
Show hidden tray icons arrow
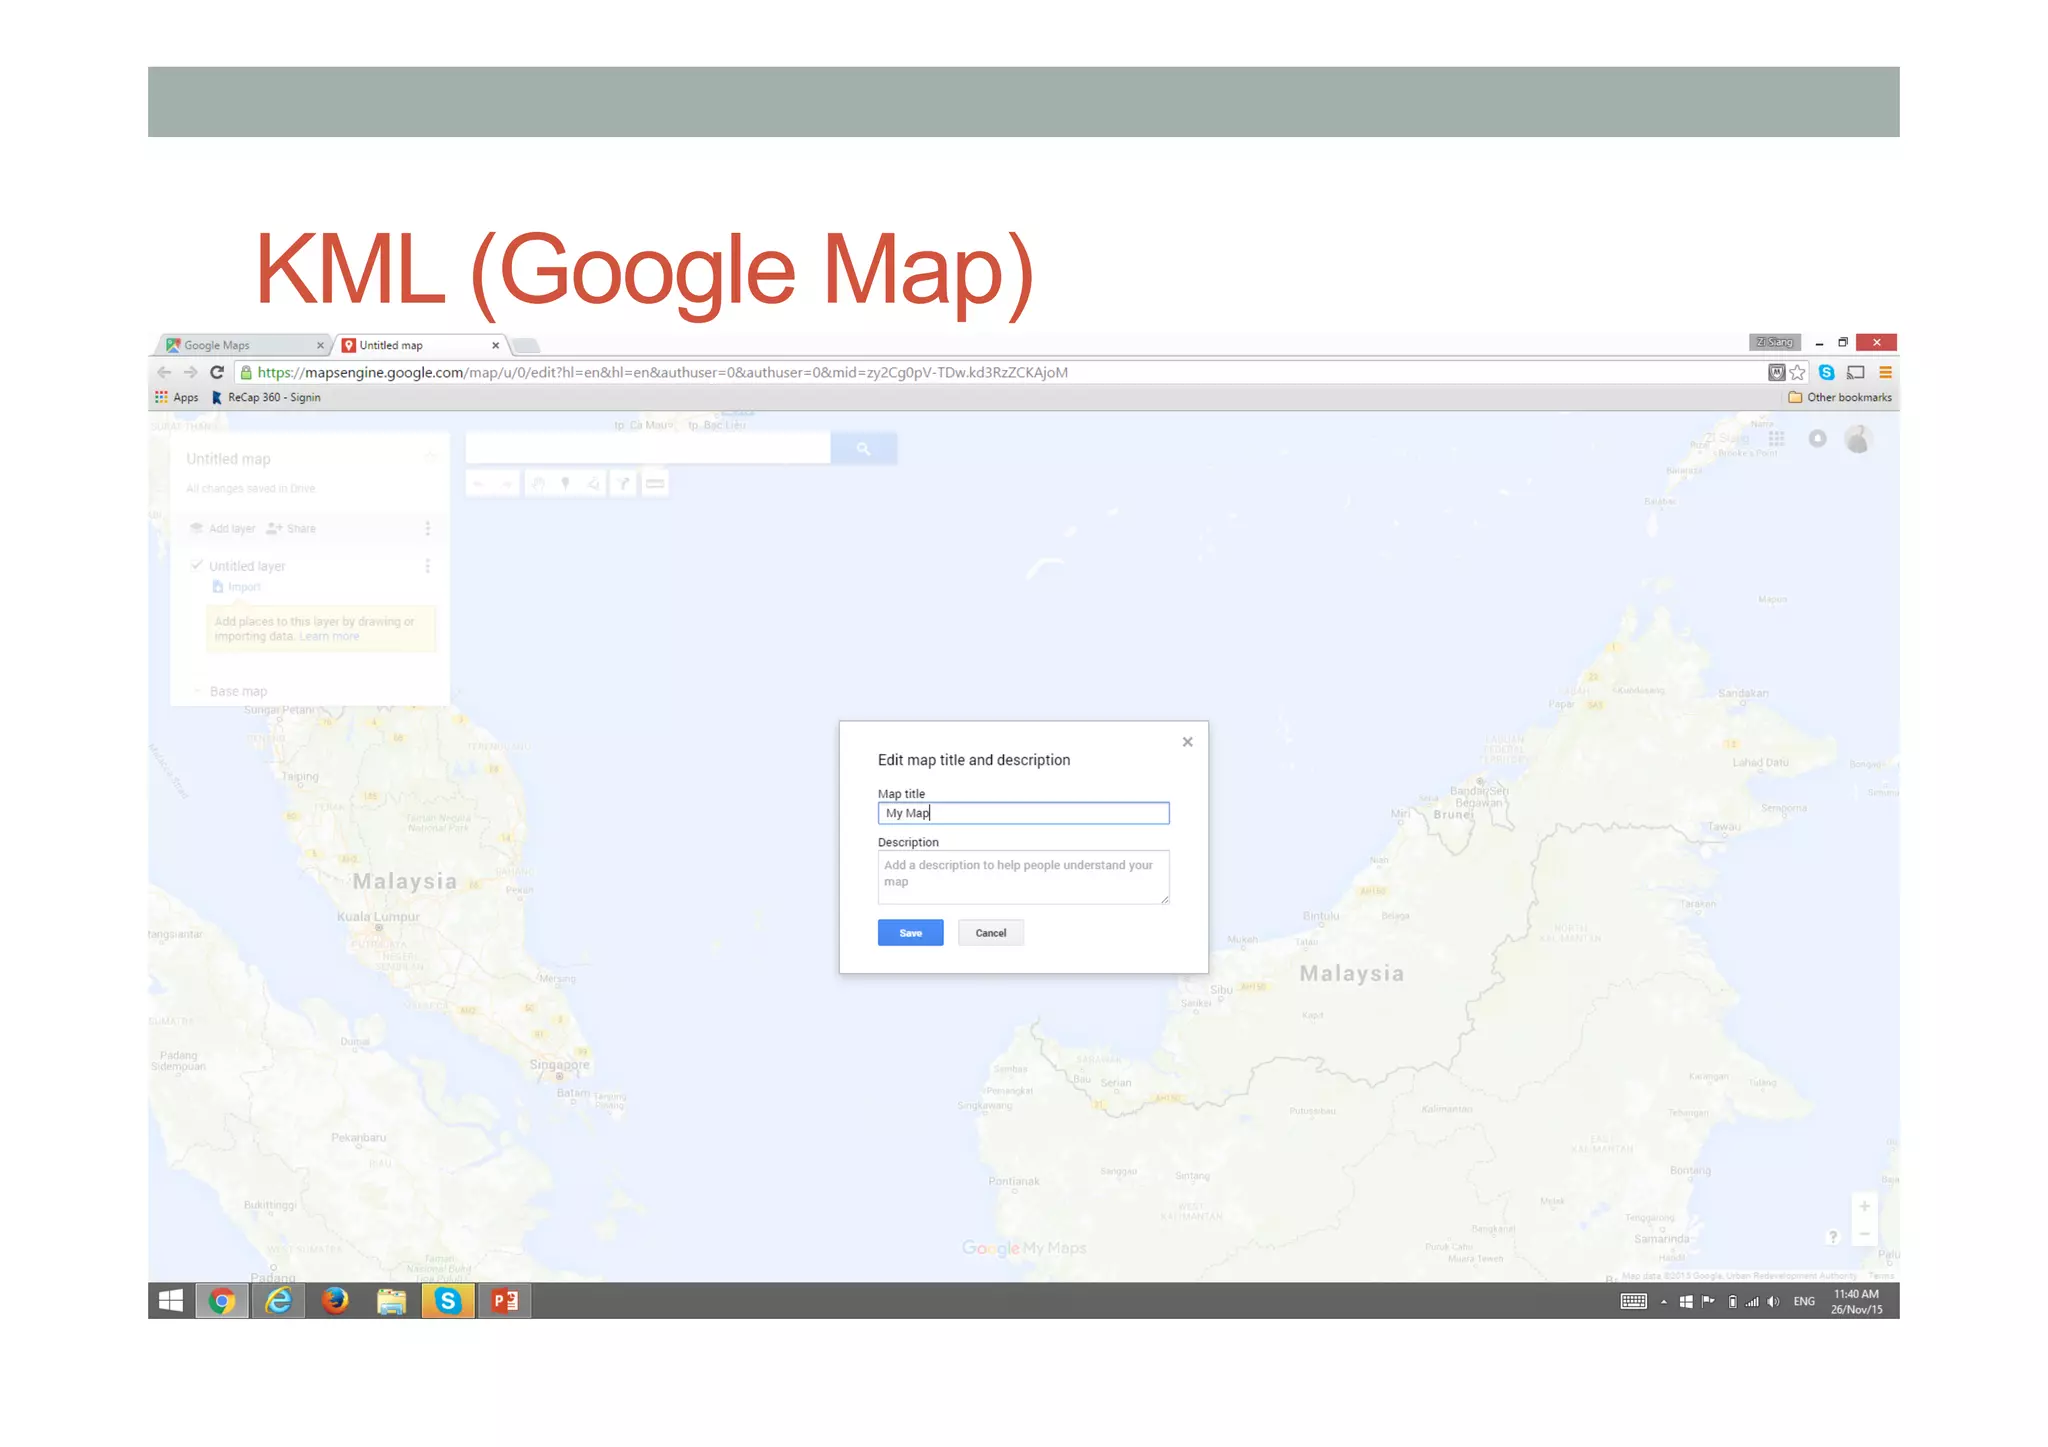tap(1664, 1302)
